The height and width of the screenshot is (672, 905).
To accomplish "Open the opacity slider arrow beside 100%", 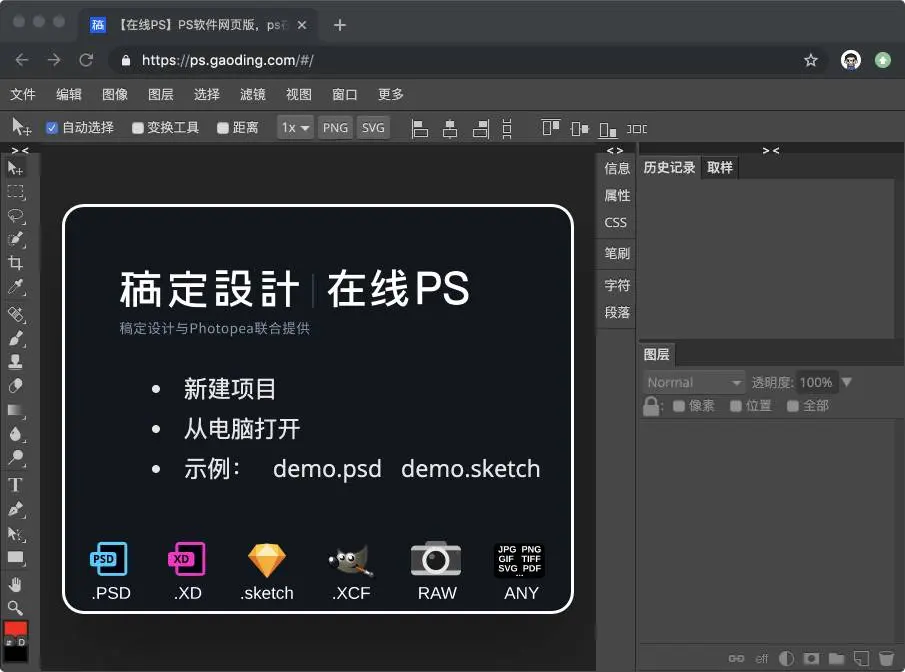I will (x=847, y=382).
